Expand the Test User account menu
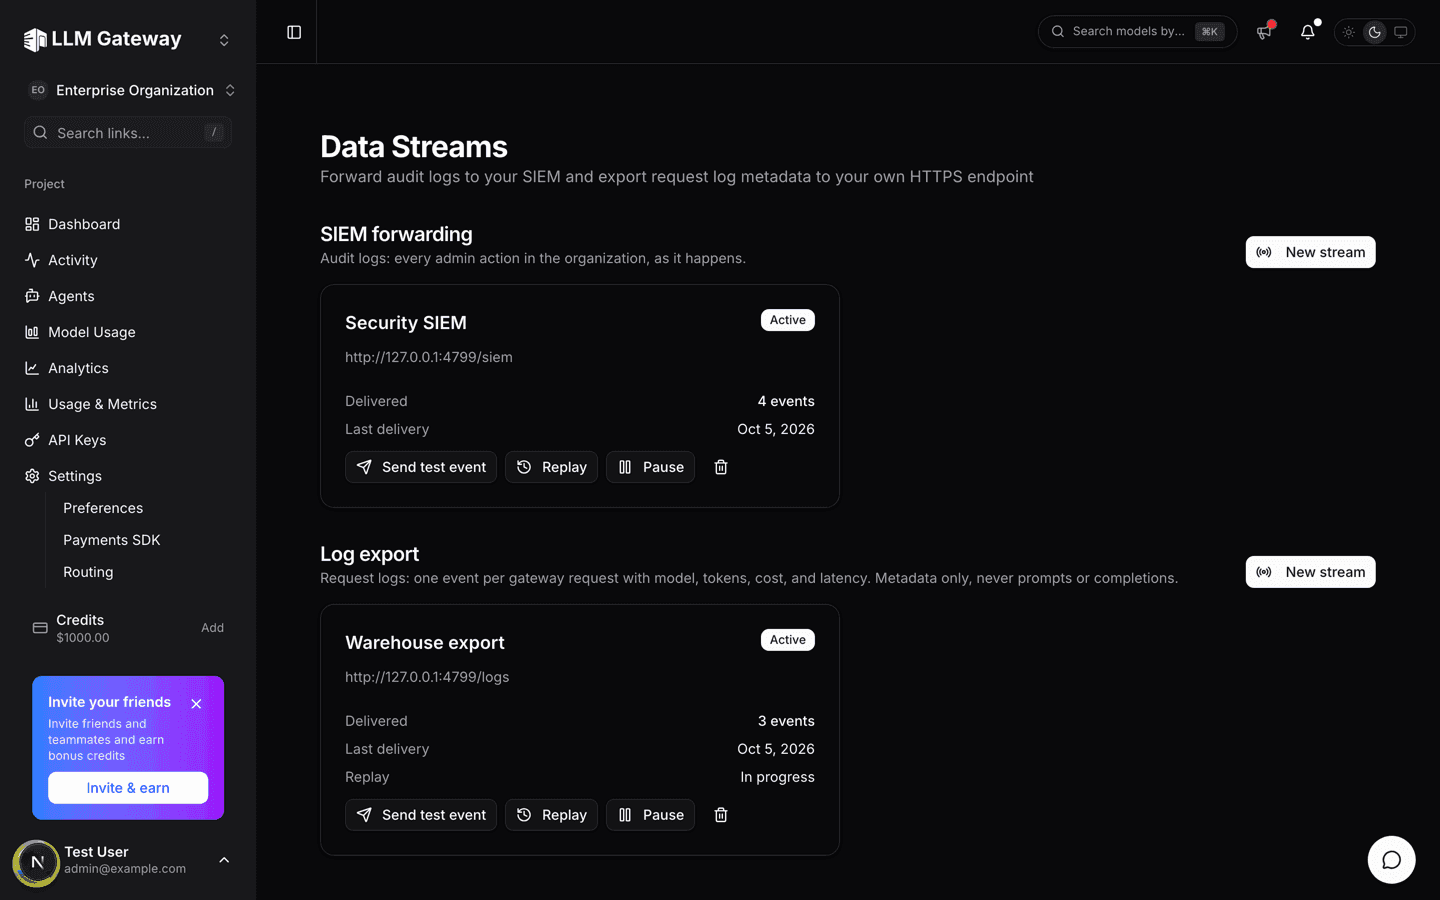 tap(224, 860)
